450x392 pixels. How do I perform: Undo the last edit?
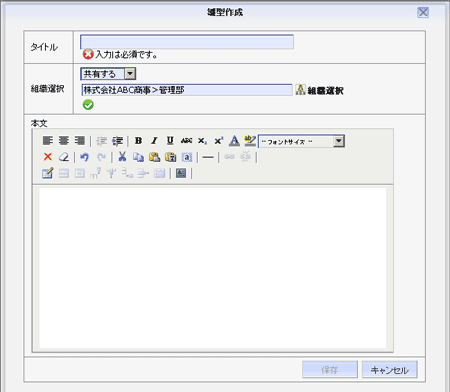pyautogui.click(x=85, y=157)
